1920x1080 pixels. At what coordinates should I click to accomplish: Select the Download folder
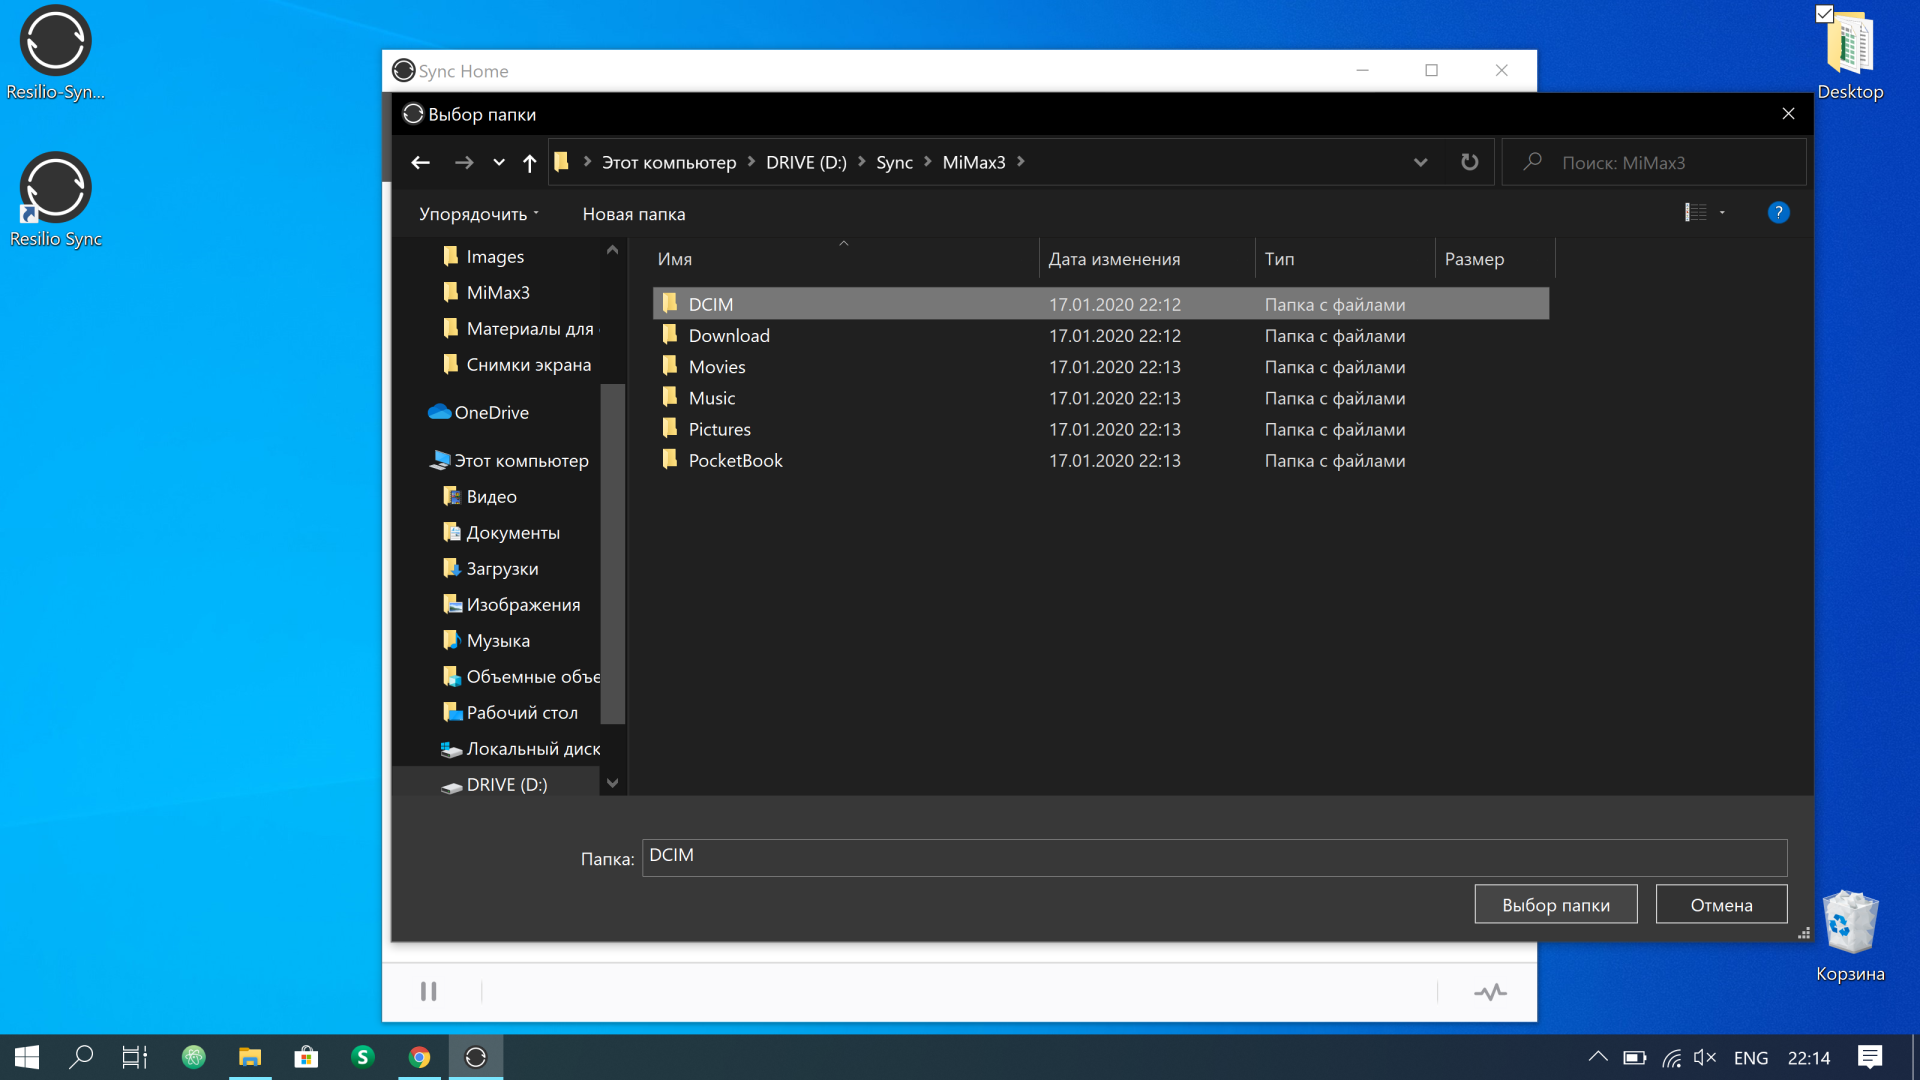tap(1100, 335)
